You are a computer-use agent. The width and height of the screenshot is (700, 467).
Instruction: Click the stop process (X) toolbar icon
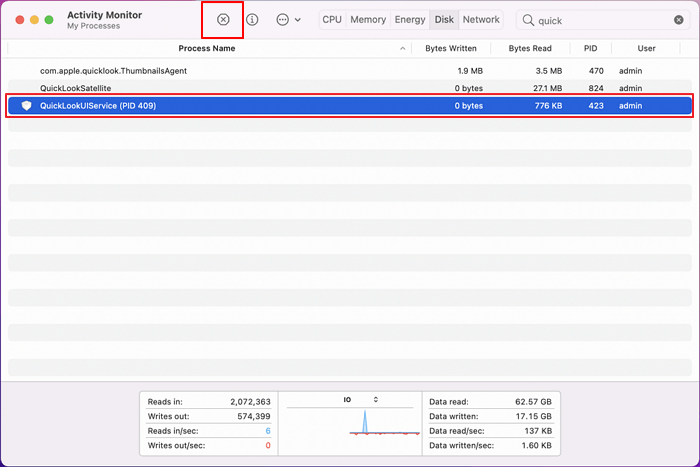click(x=223, y=20)
